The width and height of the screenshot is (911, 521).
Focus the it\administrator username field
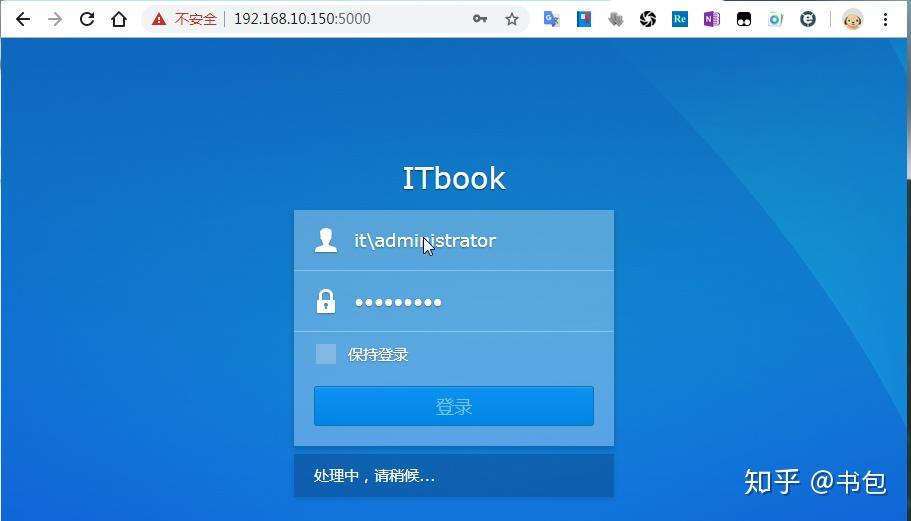454,240
